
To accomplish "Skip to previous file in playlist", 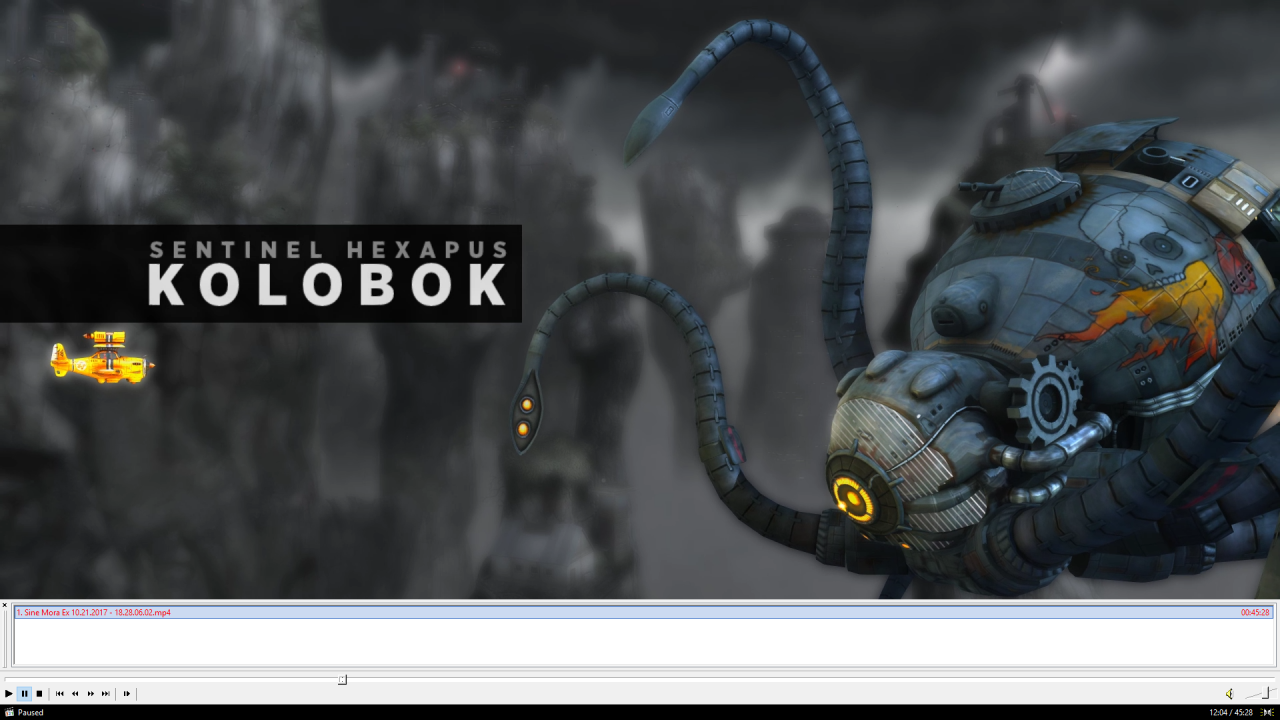I will pyautogui.click(x=60, y=693).
